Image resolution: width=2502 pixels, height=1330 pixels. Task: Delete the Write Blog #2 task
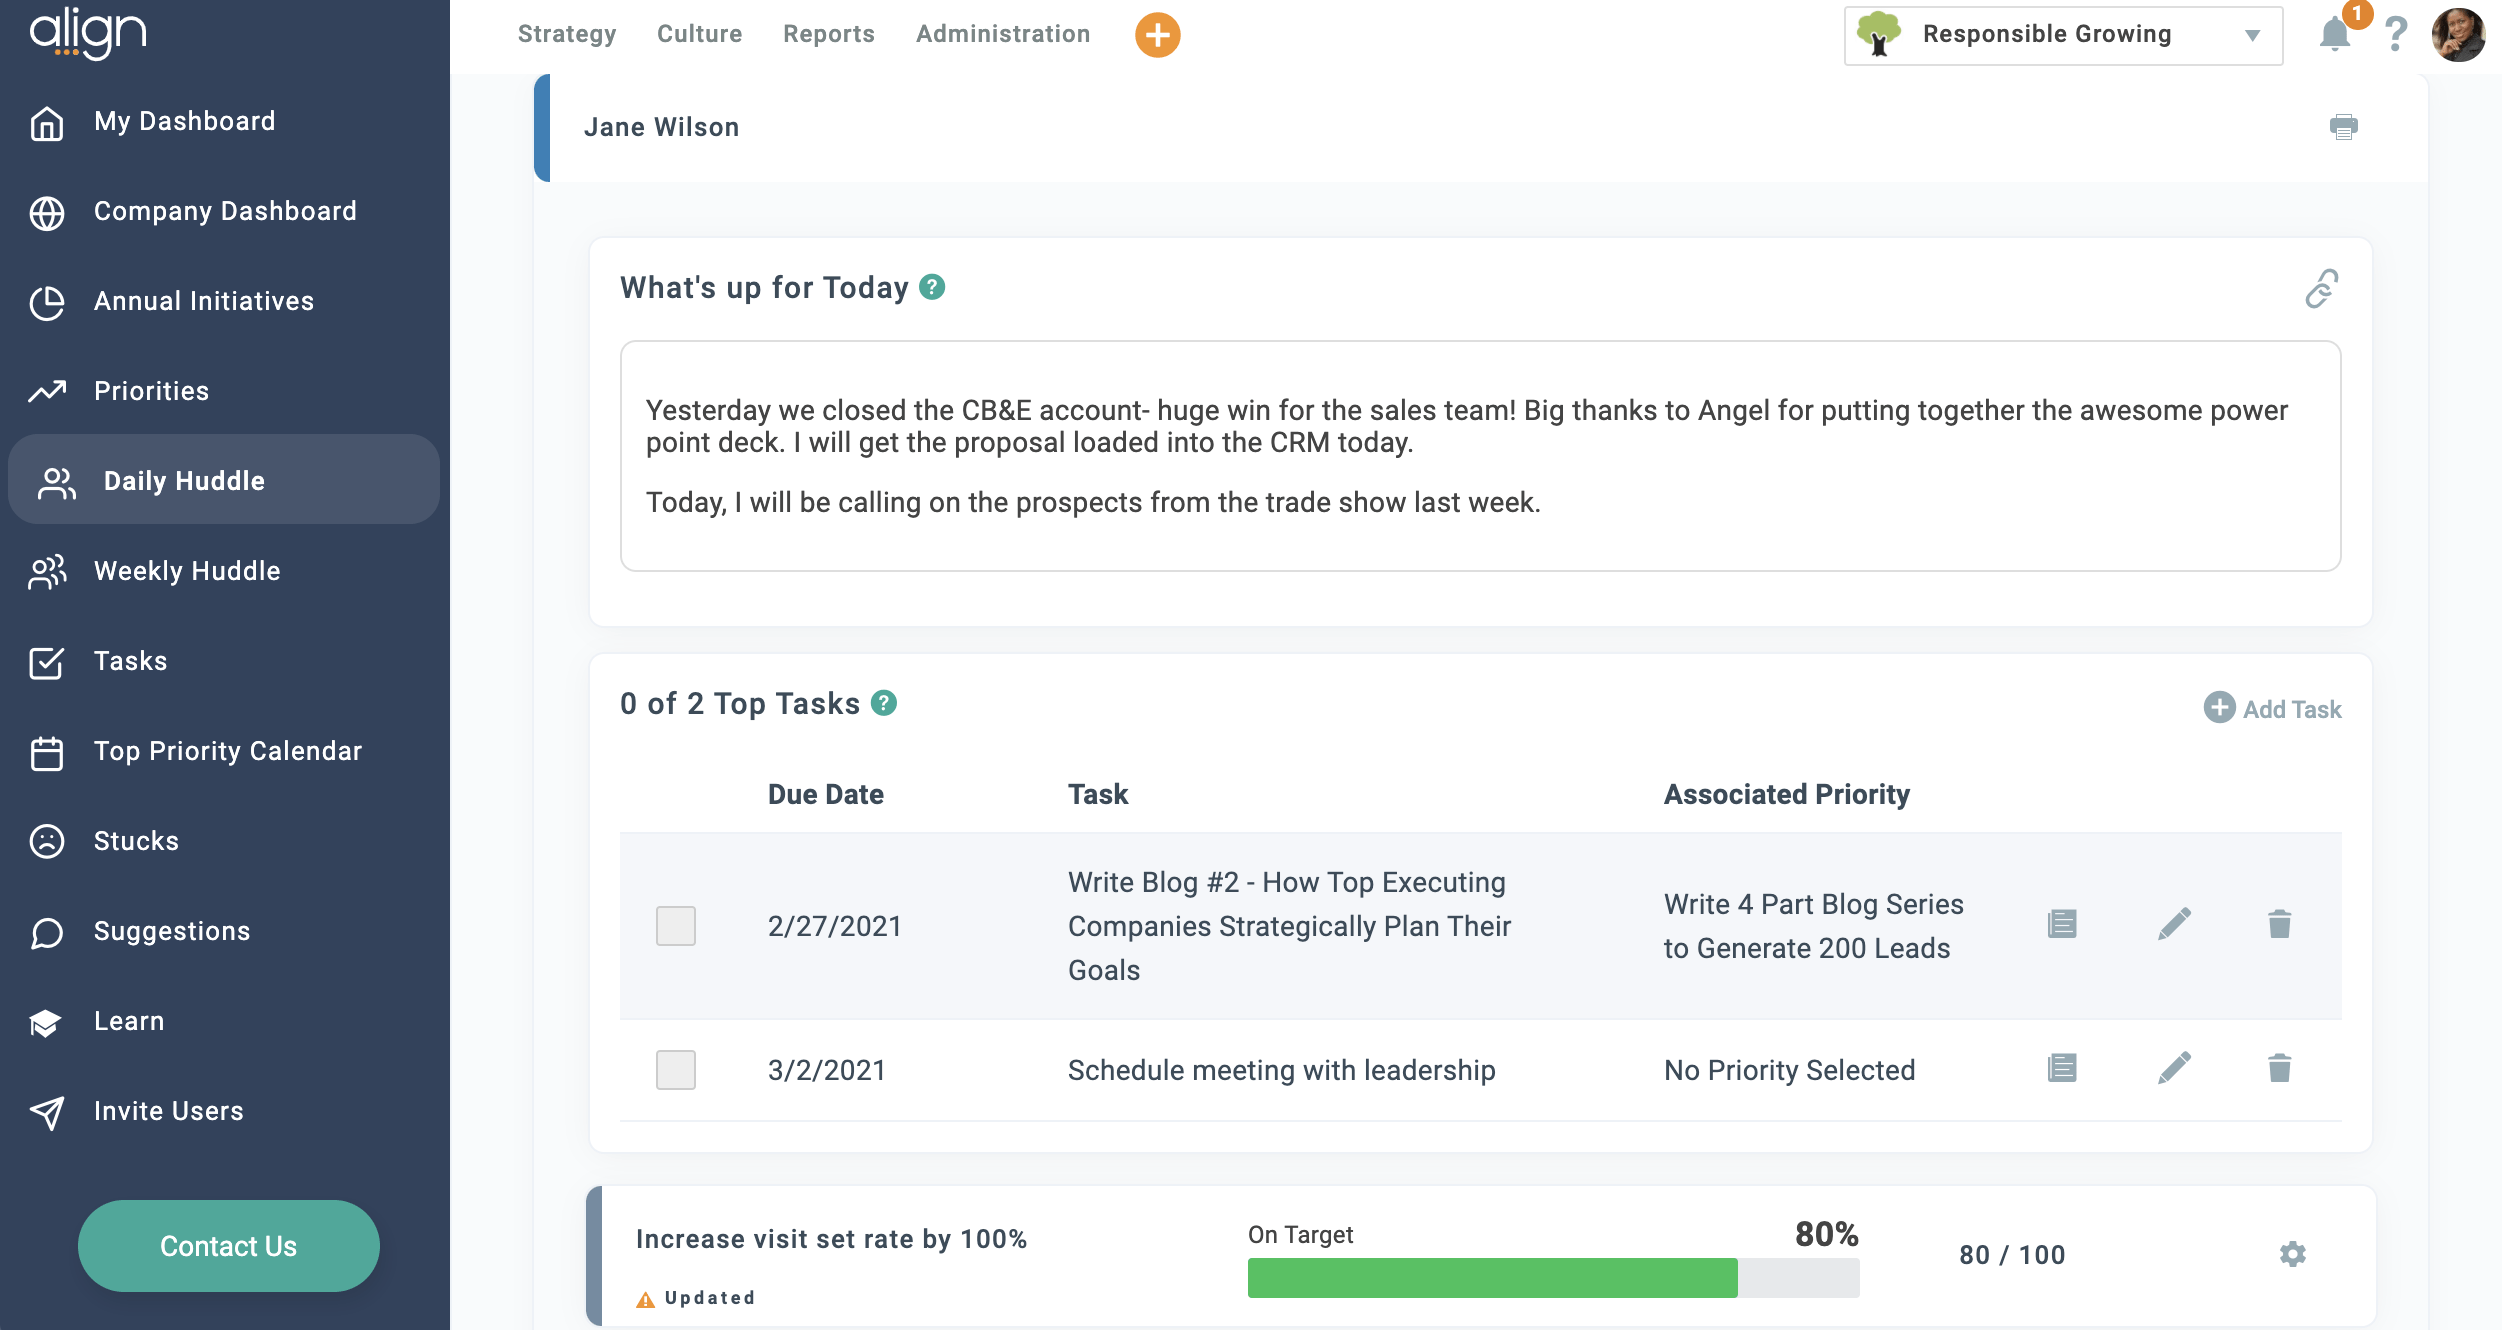2281,924
